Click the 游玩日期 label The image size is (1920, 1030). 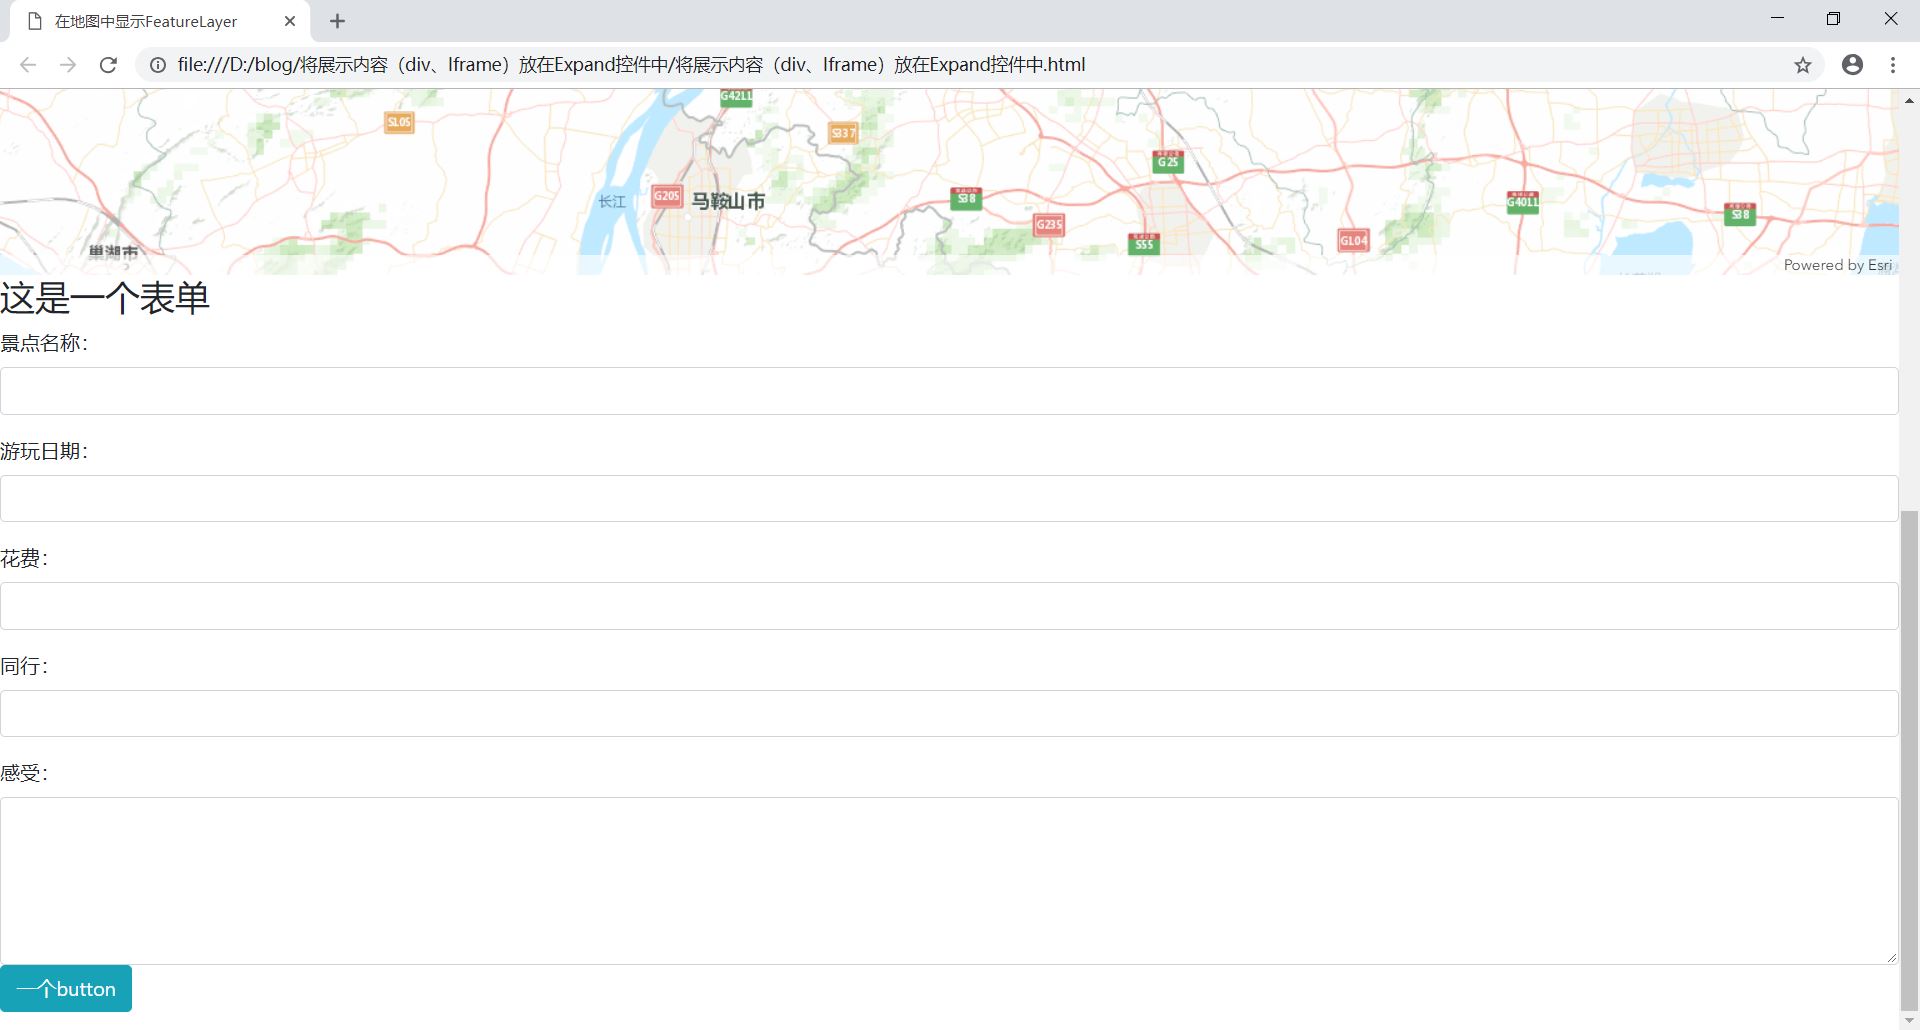tap(44, 451)
